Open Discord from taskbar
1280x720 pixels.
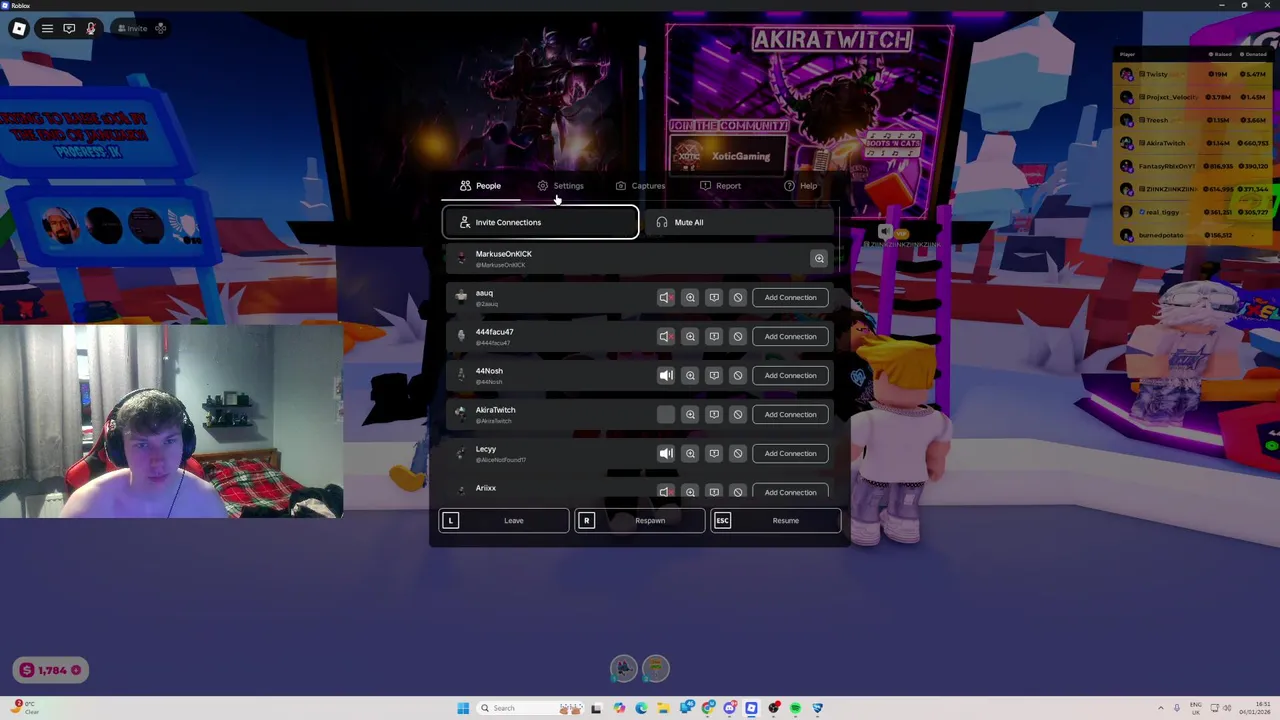(x=729, y=708)
